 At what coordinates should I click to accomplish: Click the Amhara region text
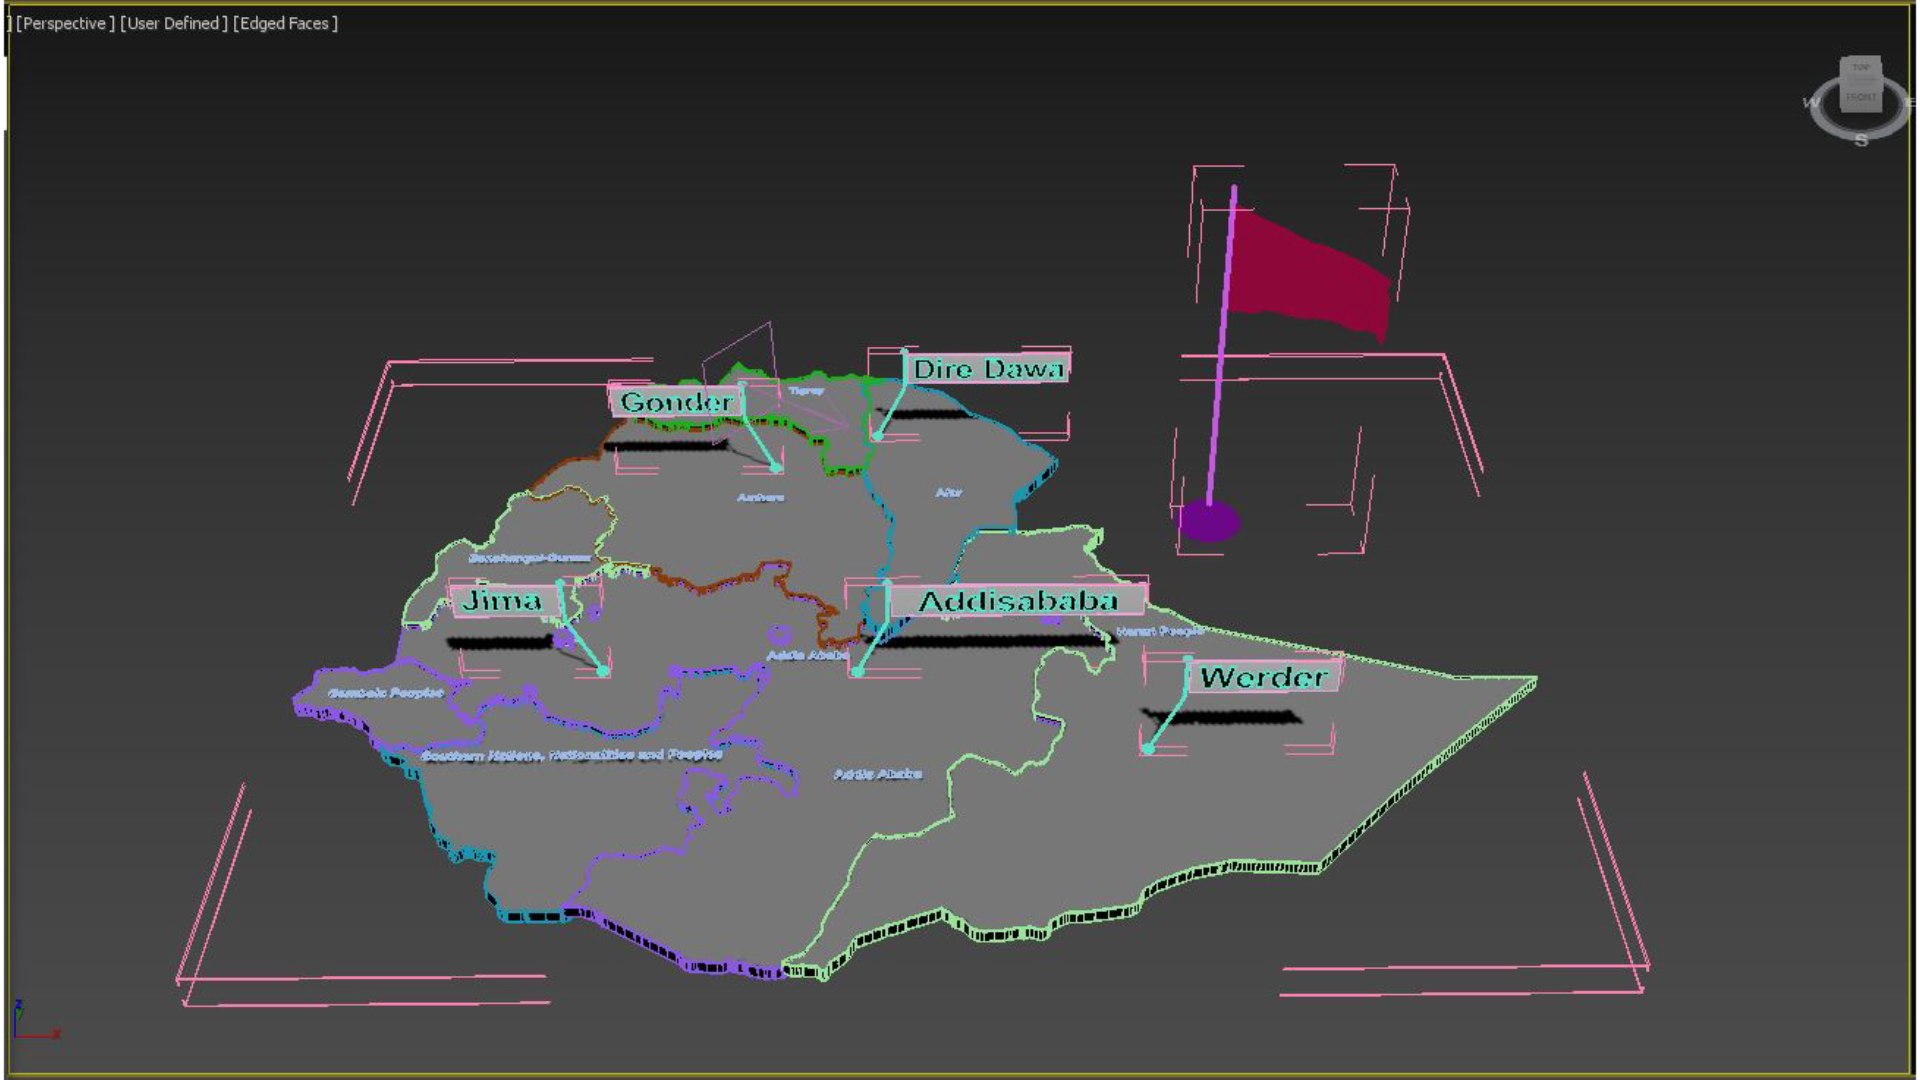(x=761, y=497)
